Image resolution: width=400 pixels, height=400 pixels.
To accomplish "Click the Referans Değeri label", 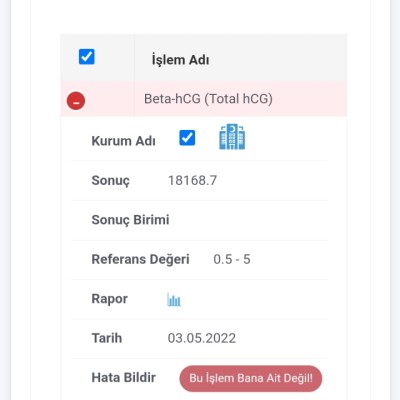I will point(140,259).
